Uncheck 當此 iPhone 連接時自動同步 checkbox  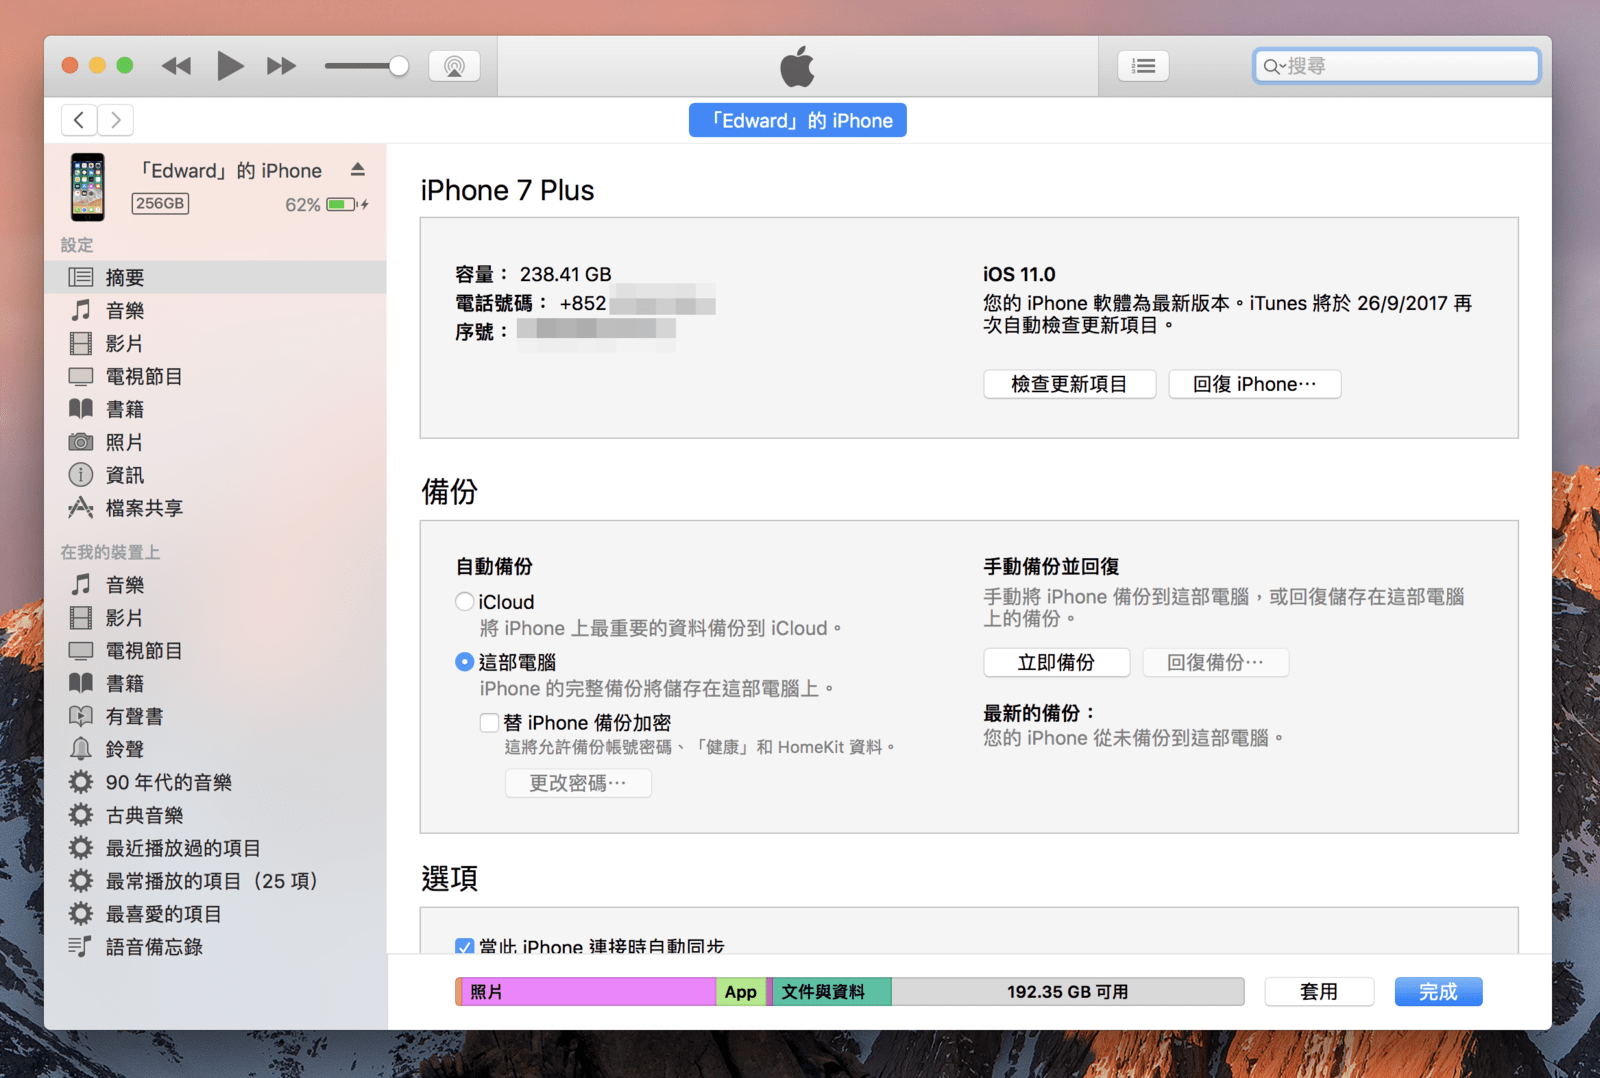tap(464, 946)
